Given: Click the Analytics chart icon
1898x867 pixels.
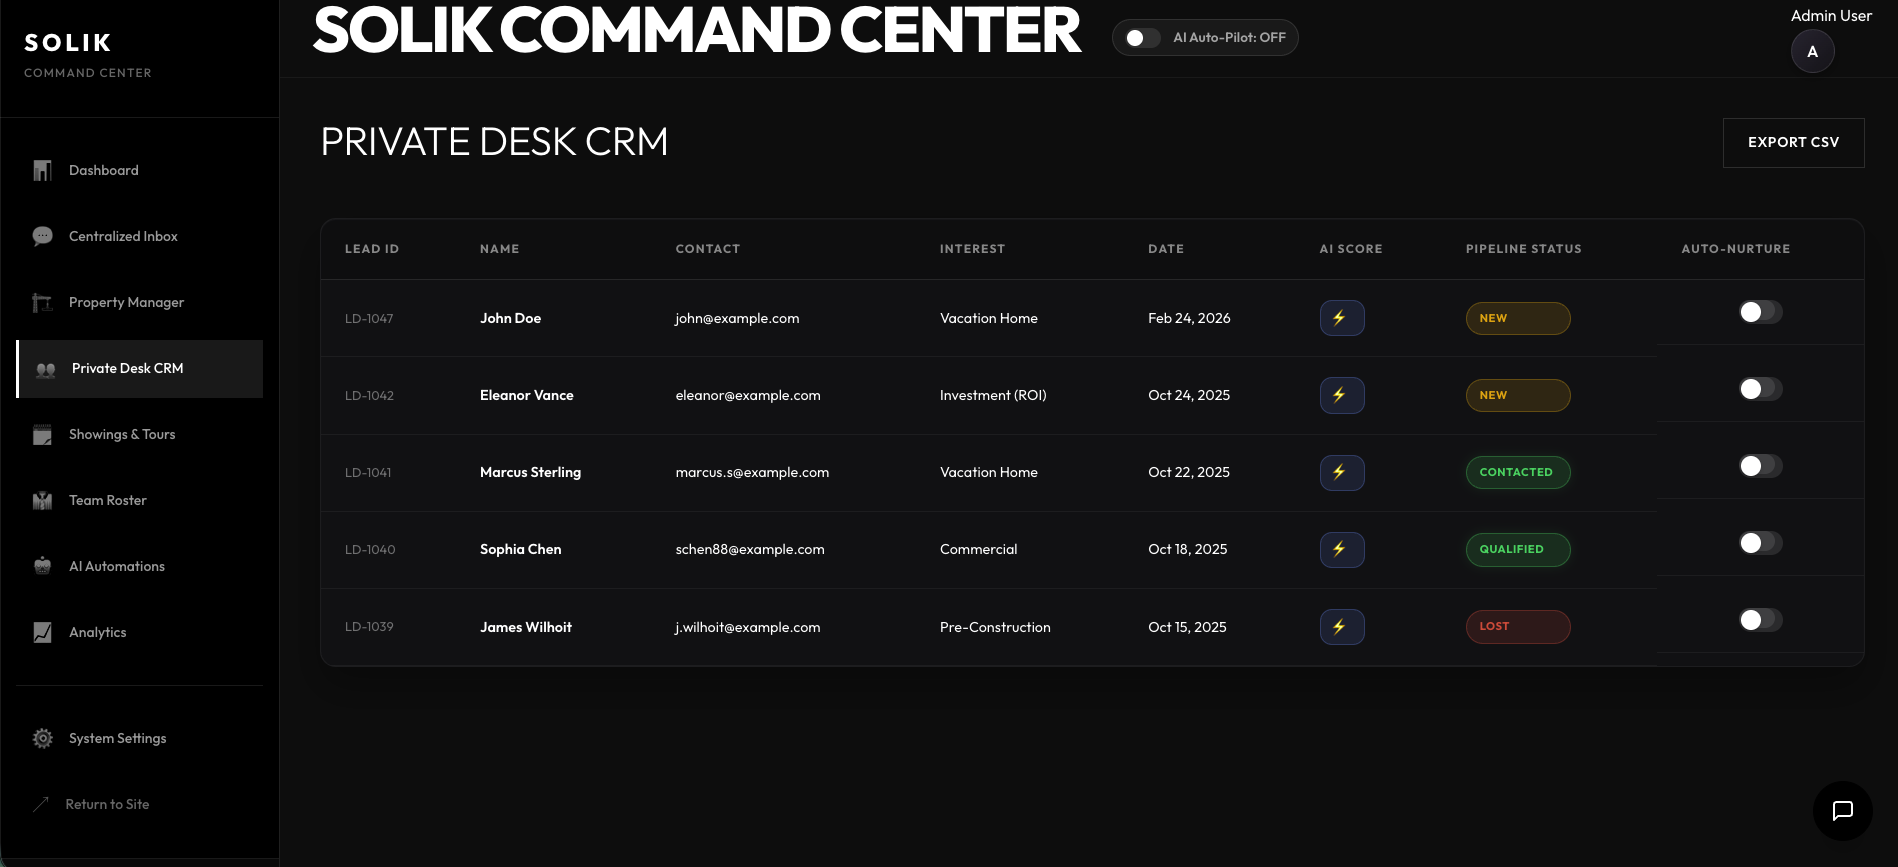Looking at the screenshot, I should (x=42, y=633).
